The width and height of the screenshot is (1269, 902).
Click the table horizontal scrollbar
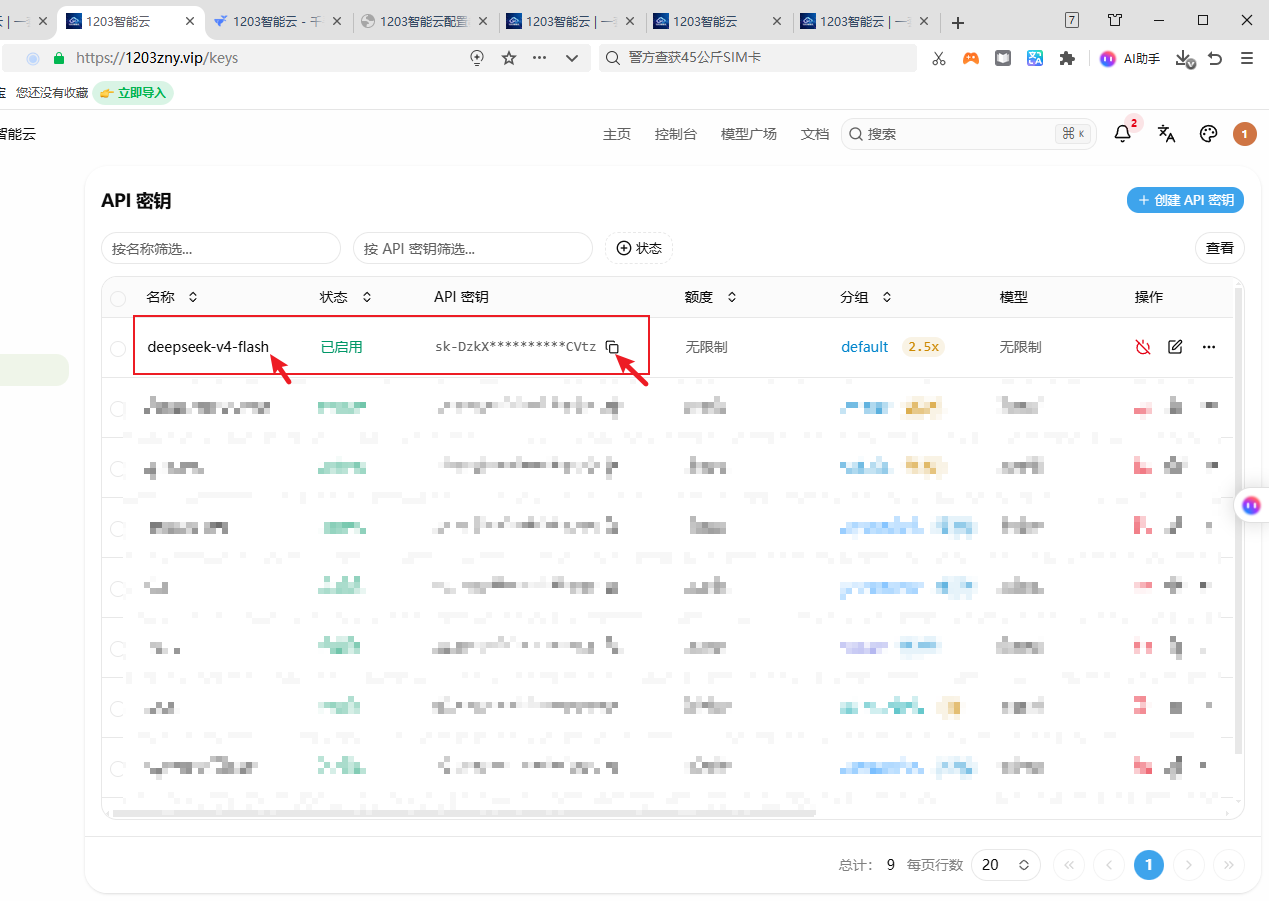click(x=465, y=814)
